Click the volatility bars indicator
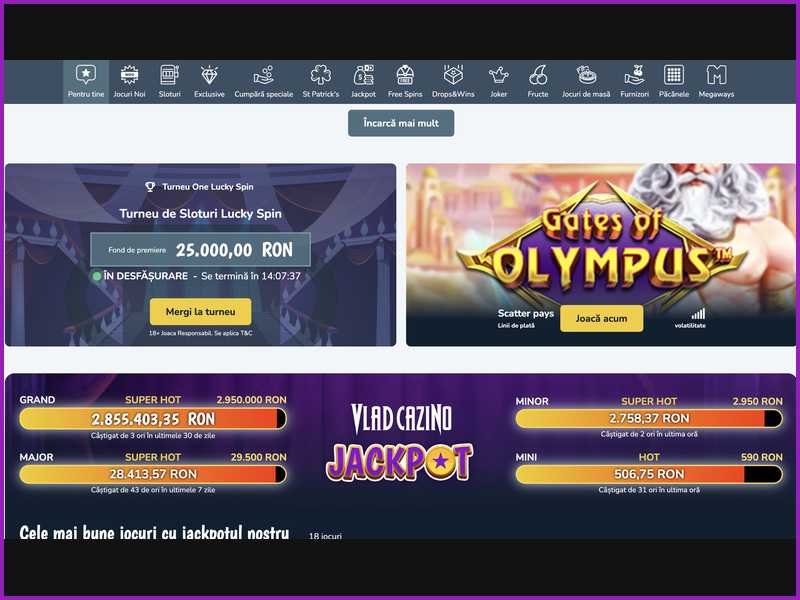 point(698,315)
